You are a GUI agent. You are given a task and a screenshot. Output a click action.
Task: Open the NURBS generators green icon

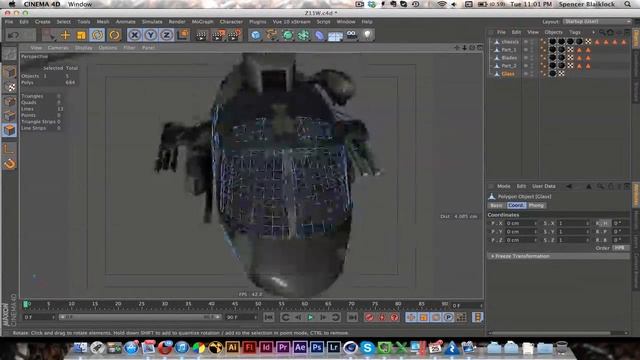click(x=288, y=36)
